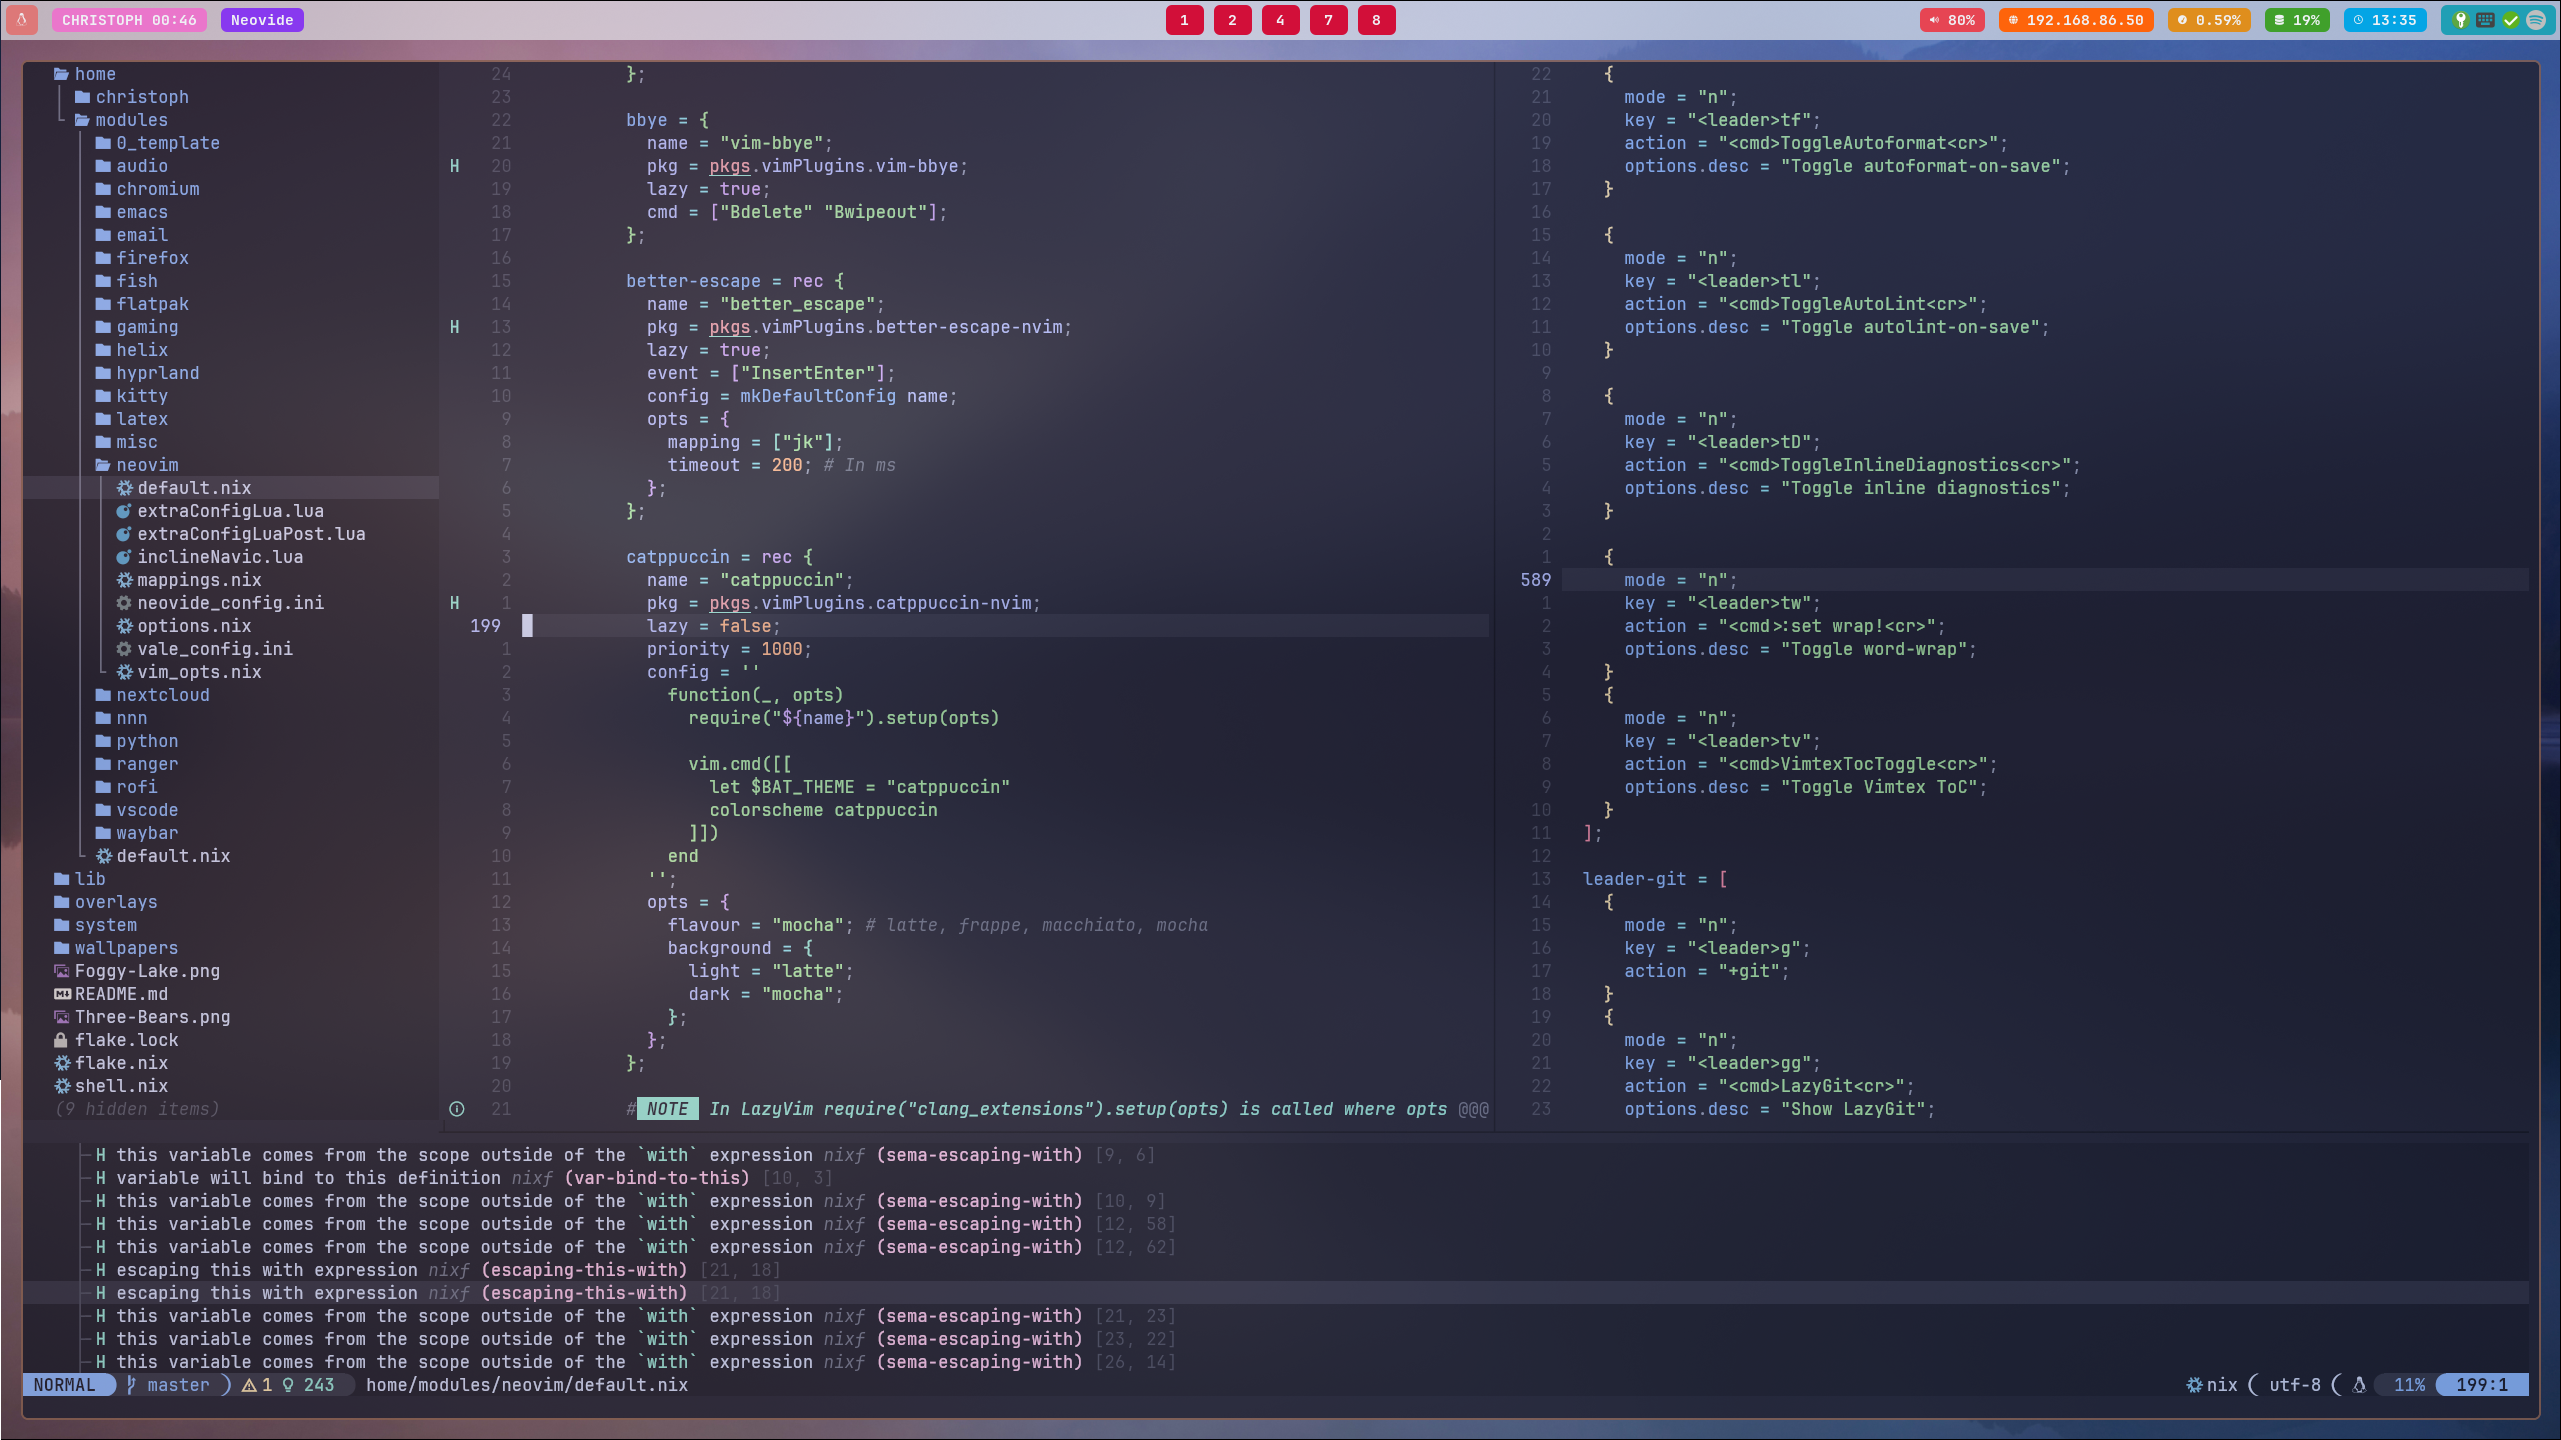Open the options.nix file
The height and width of the screenshot is (1440, 2561).
[194, 626]
